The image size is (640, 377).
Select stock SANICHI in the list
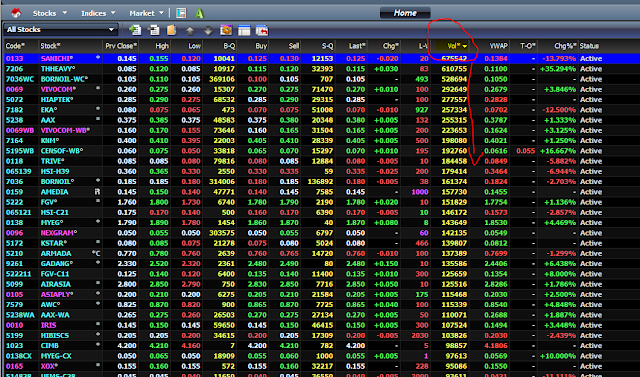(56, 58)
